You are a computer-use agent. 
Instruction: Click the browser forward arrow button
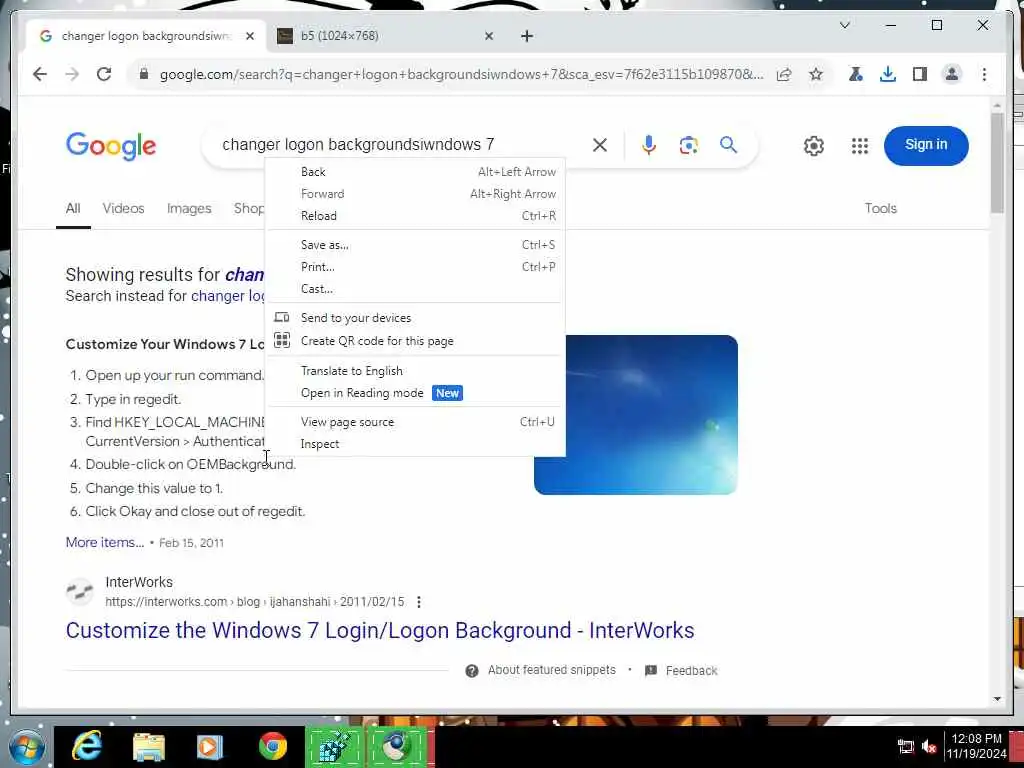72,74
